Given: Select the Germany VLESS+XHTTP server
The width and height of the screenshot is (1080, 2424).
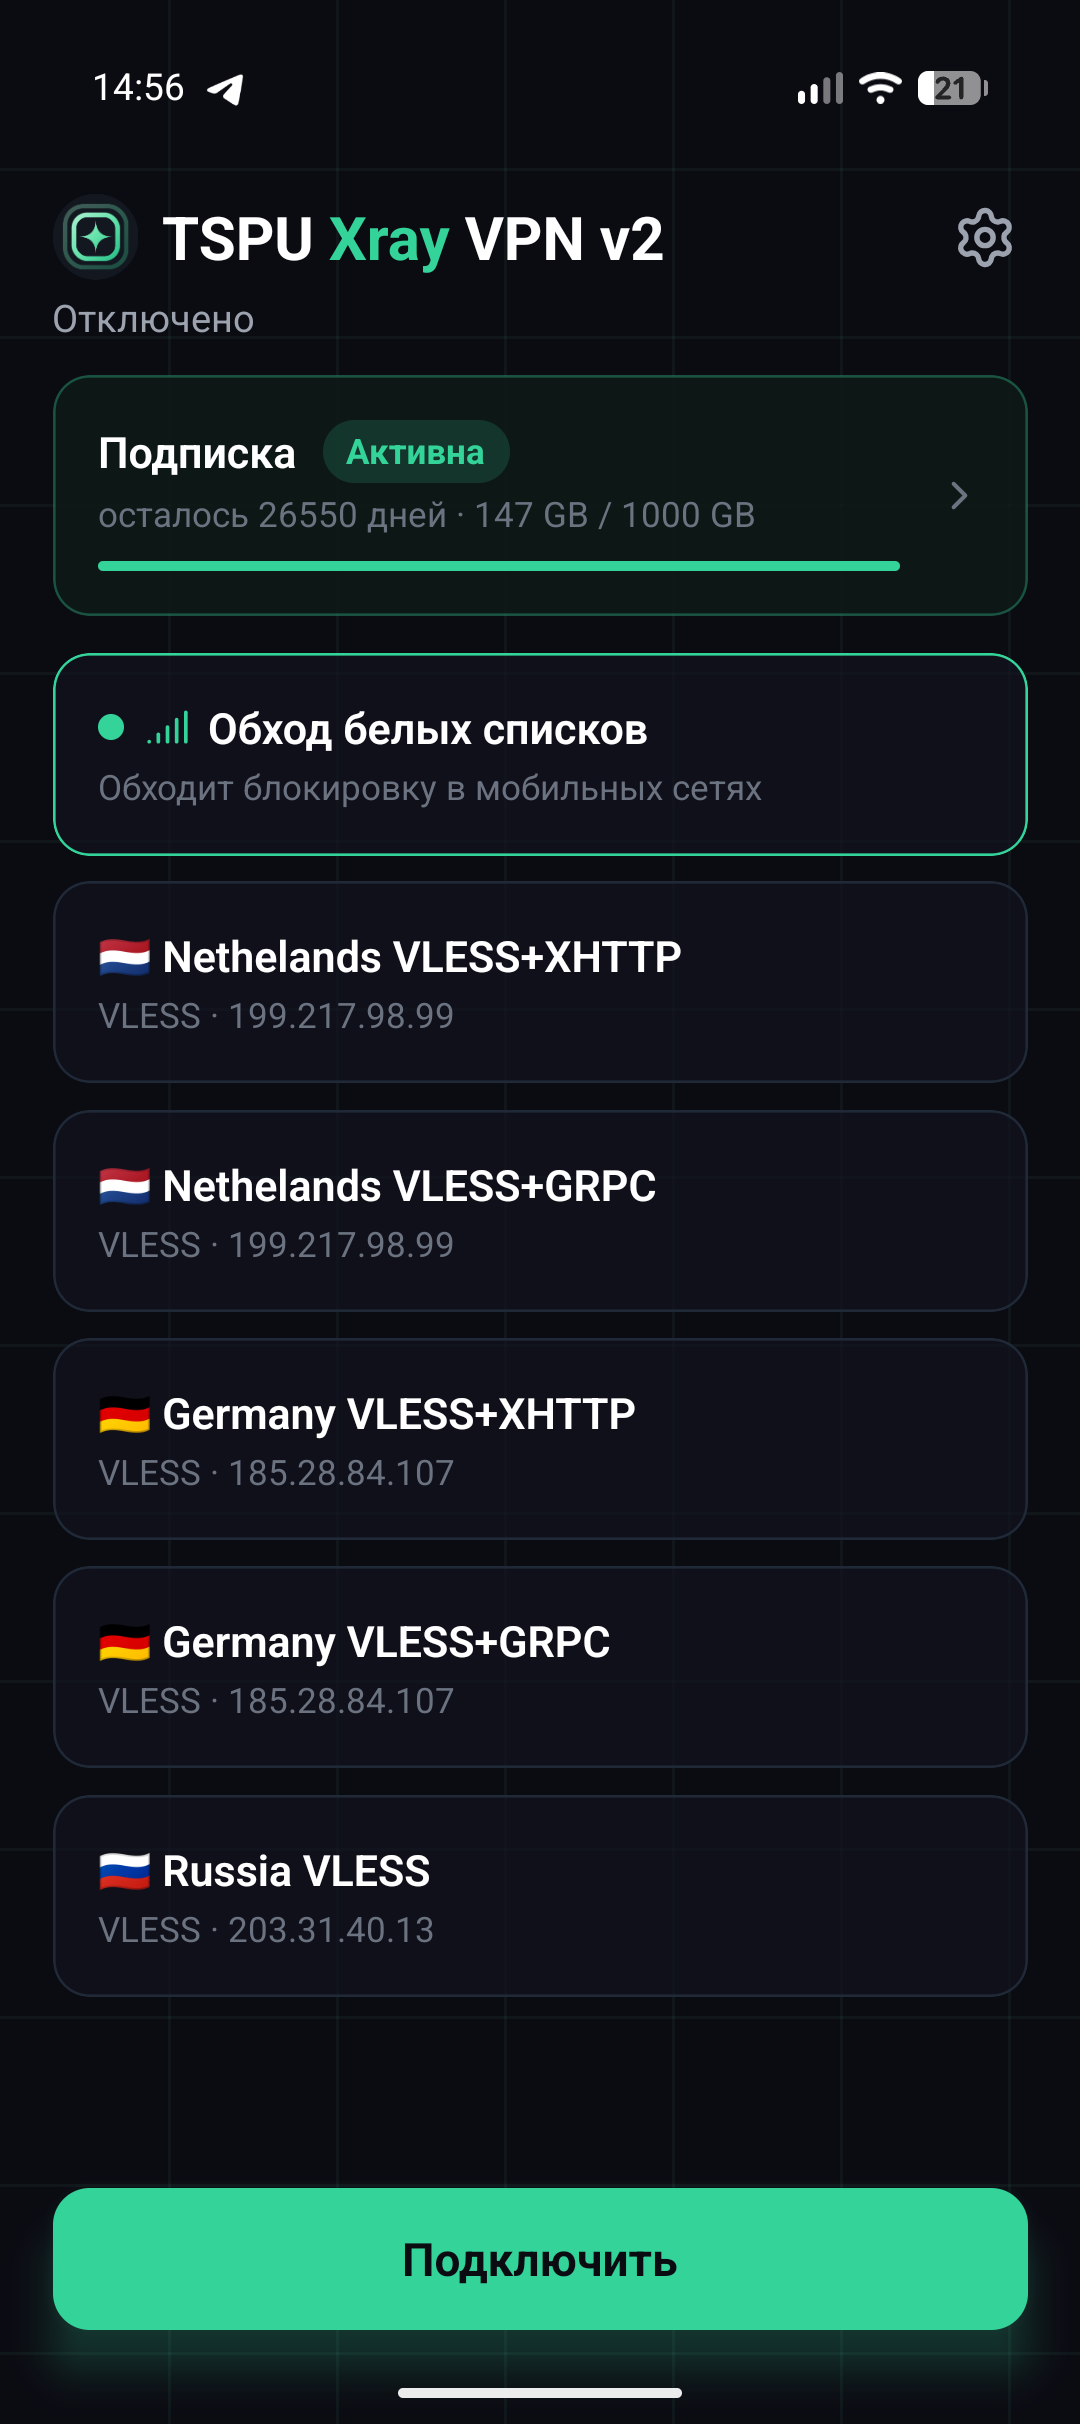Looking at the screenshot, I should click(x=540, y=1439).
